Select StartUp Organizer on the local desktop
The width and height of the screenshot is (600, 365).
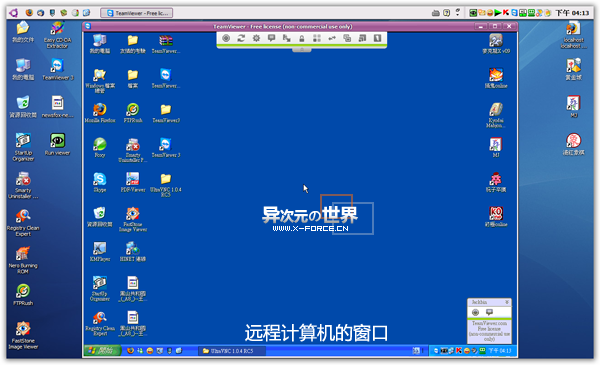coord(23,147)
